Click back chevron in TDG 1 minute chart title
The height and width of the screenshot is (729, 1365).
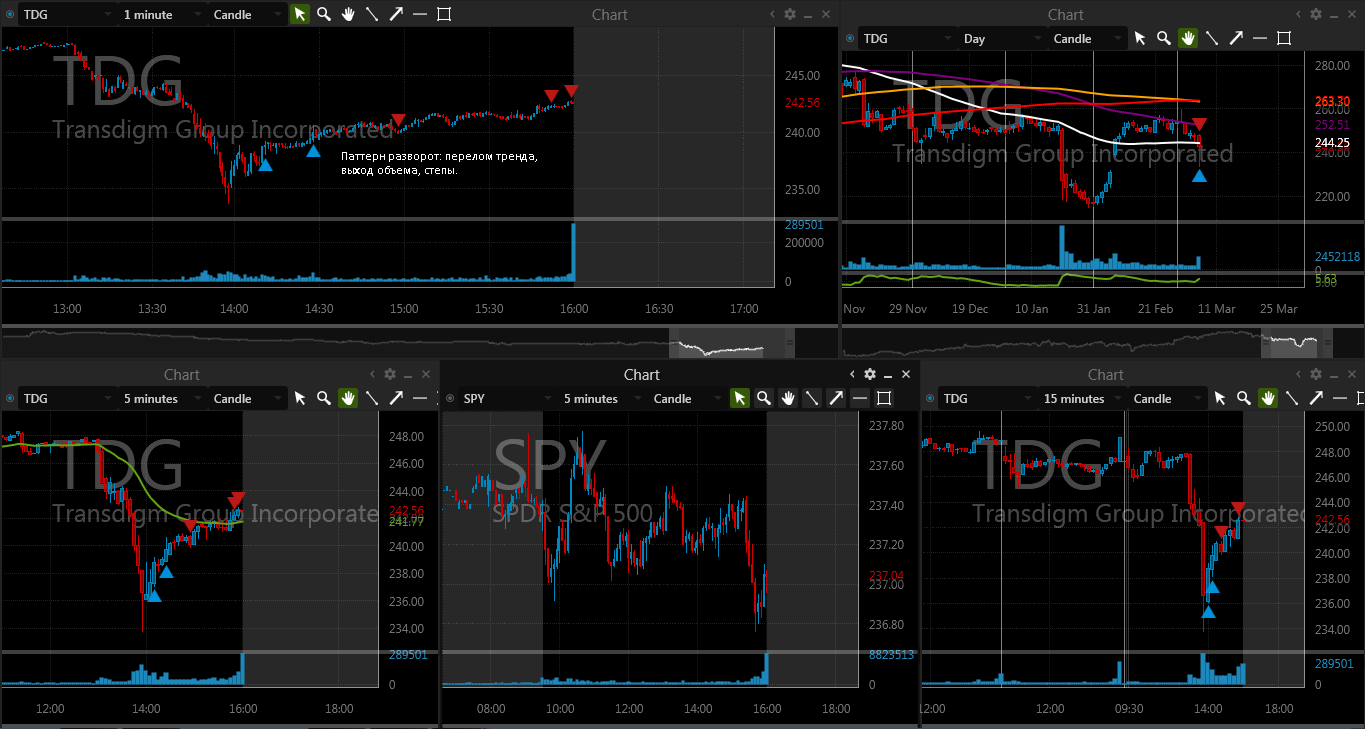tap(772, 14)
